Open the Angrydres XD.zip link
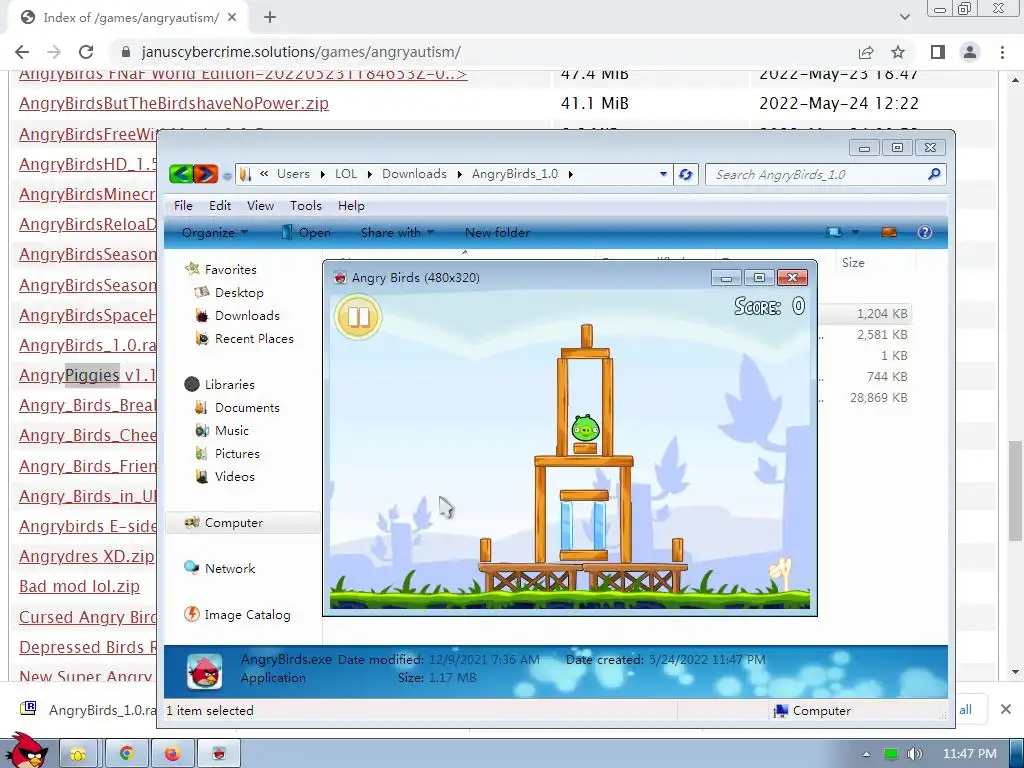The height and width of the screenshot is (768, 1024). [x=87, y=556]
